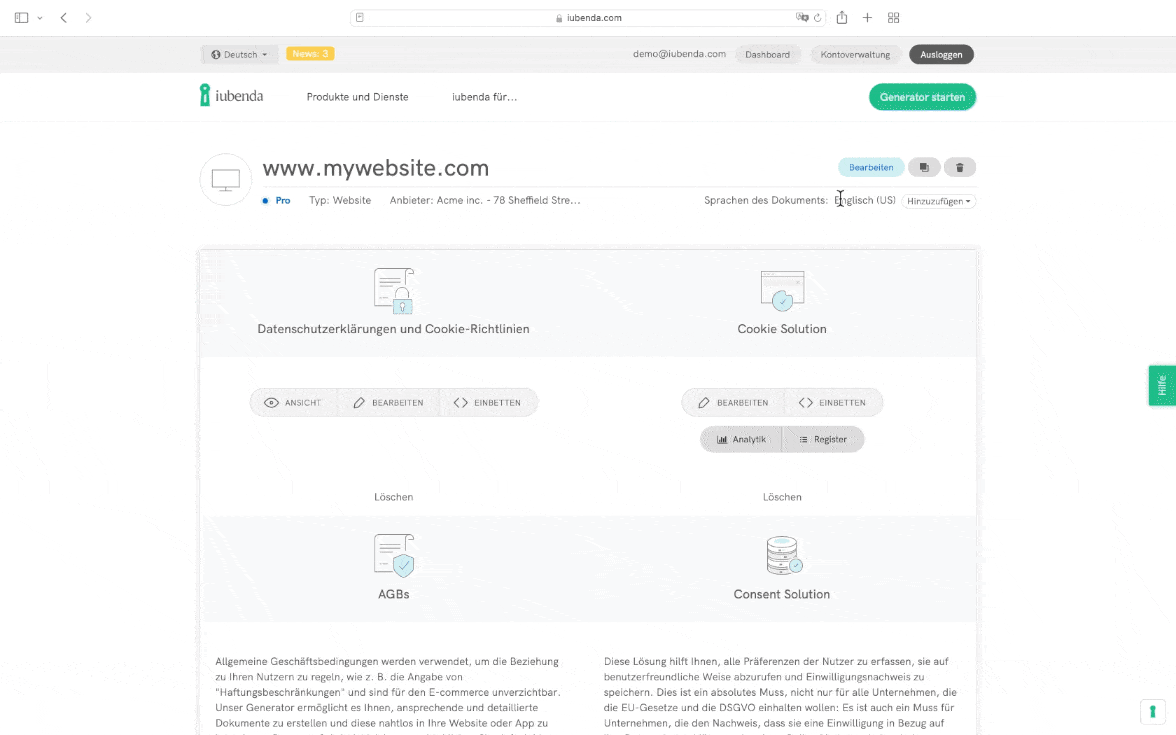The height and width of the screenshot is (735, 1176).
Task: Click the Generator starten button
Action: 922,97
